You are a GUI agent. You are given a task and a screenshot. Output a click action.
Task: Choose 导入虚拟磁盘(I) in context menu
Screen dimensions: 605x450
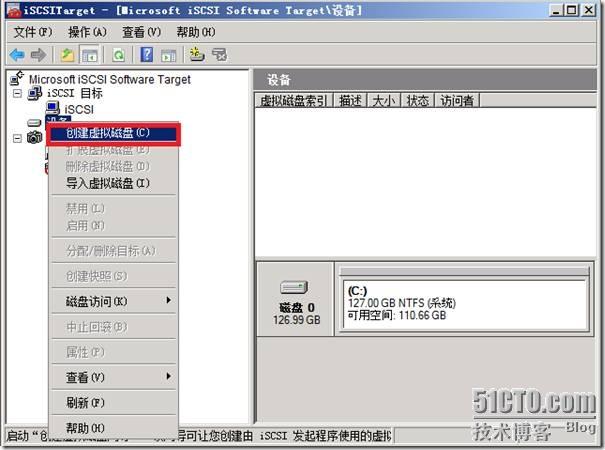click(x=113, y=183)
